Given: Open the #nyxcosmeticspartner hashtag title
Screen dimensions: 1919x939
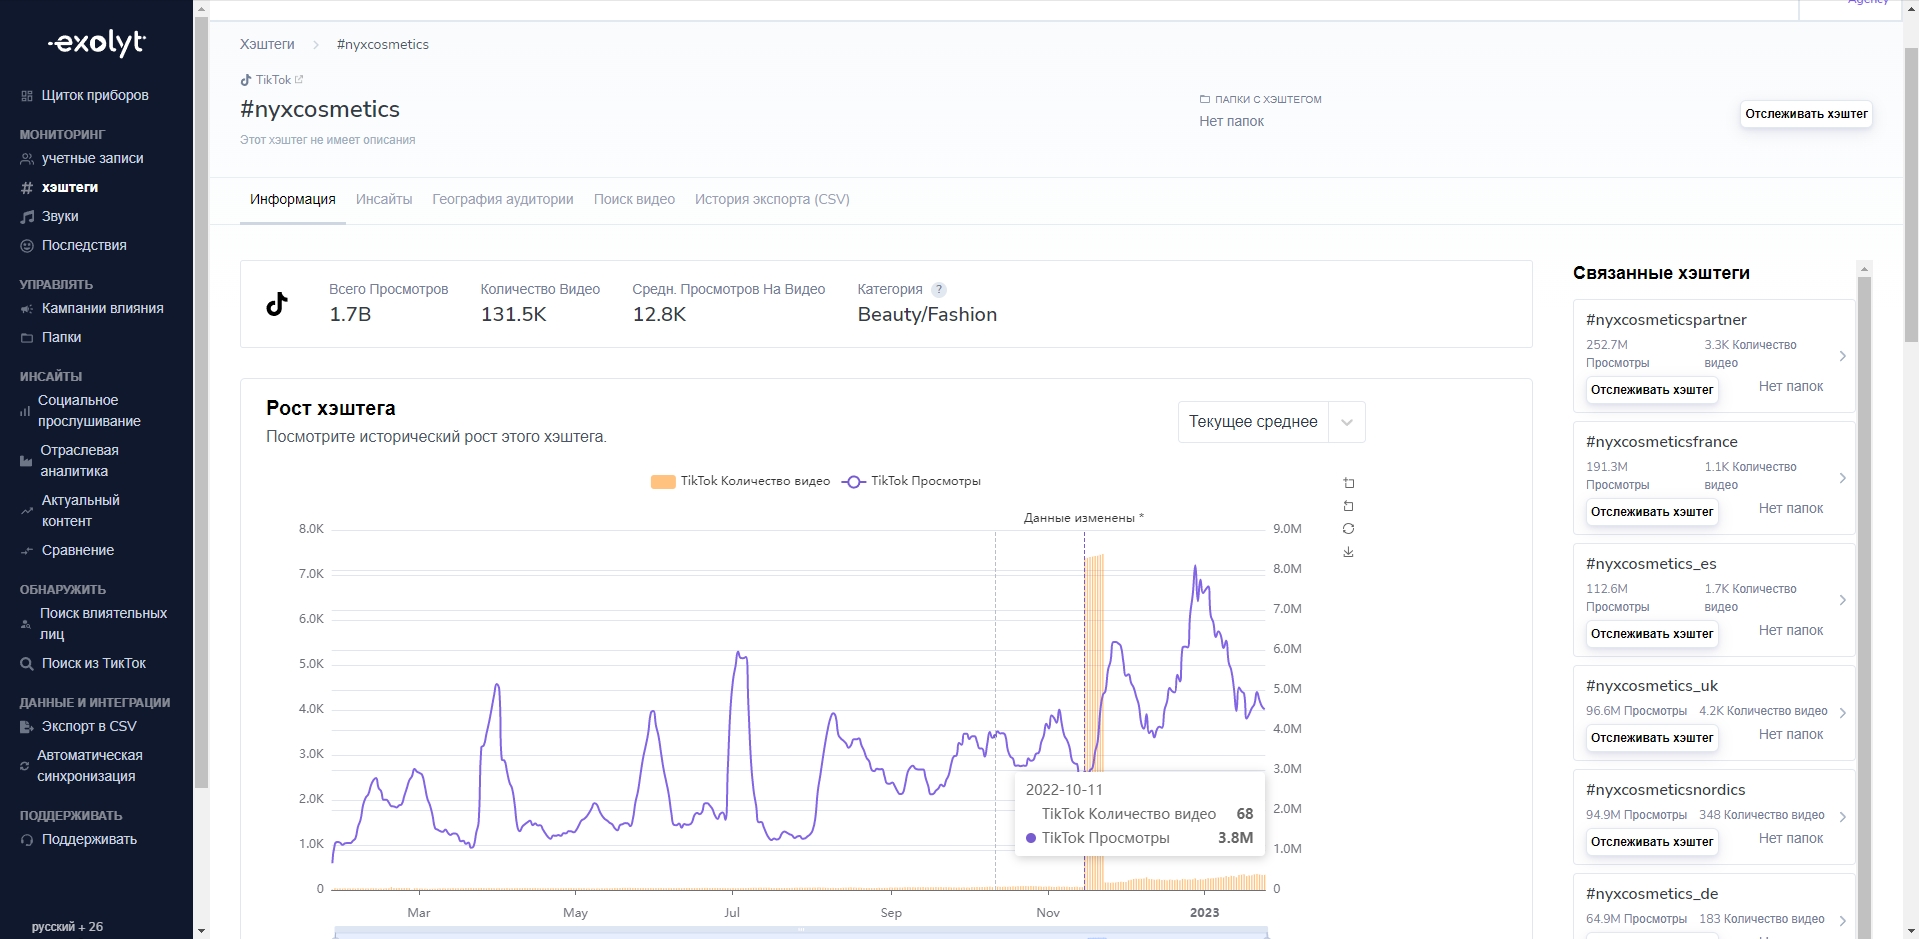Looking at the screenshot, I should [x=1666, y=320].
